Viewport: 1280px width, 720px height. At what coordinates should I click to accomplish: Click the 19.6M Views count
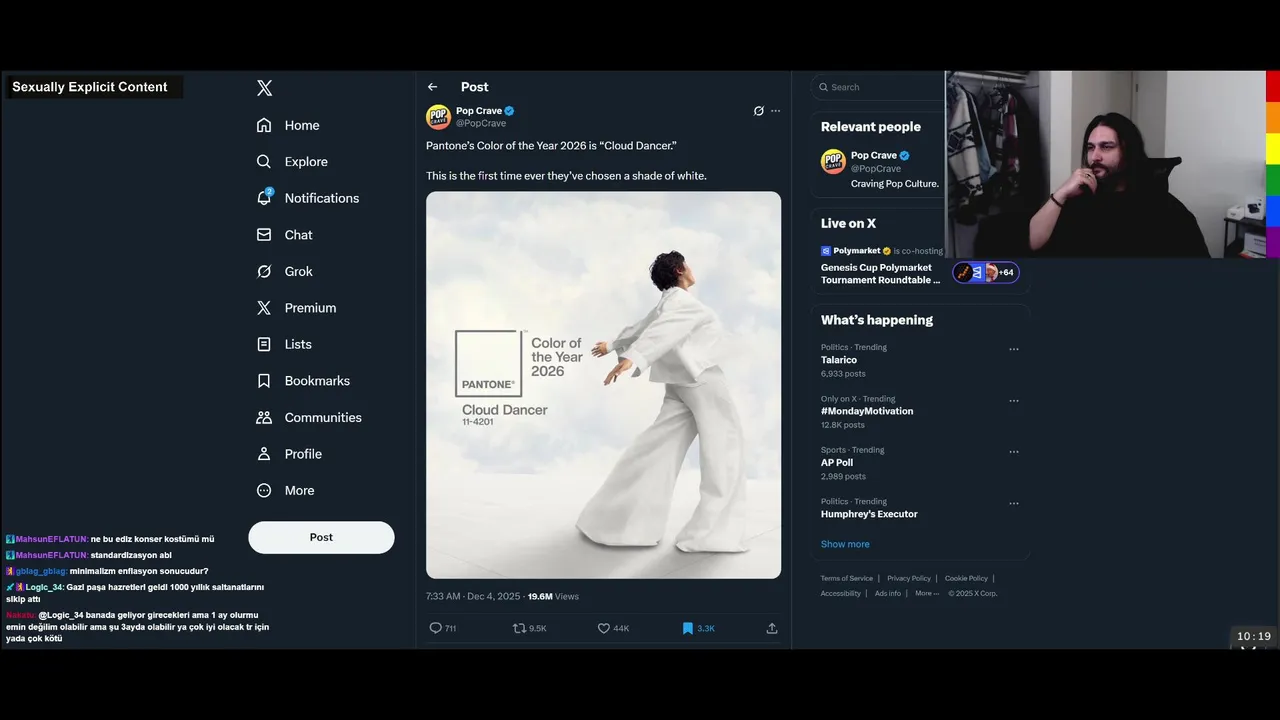553,596
